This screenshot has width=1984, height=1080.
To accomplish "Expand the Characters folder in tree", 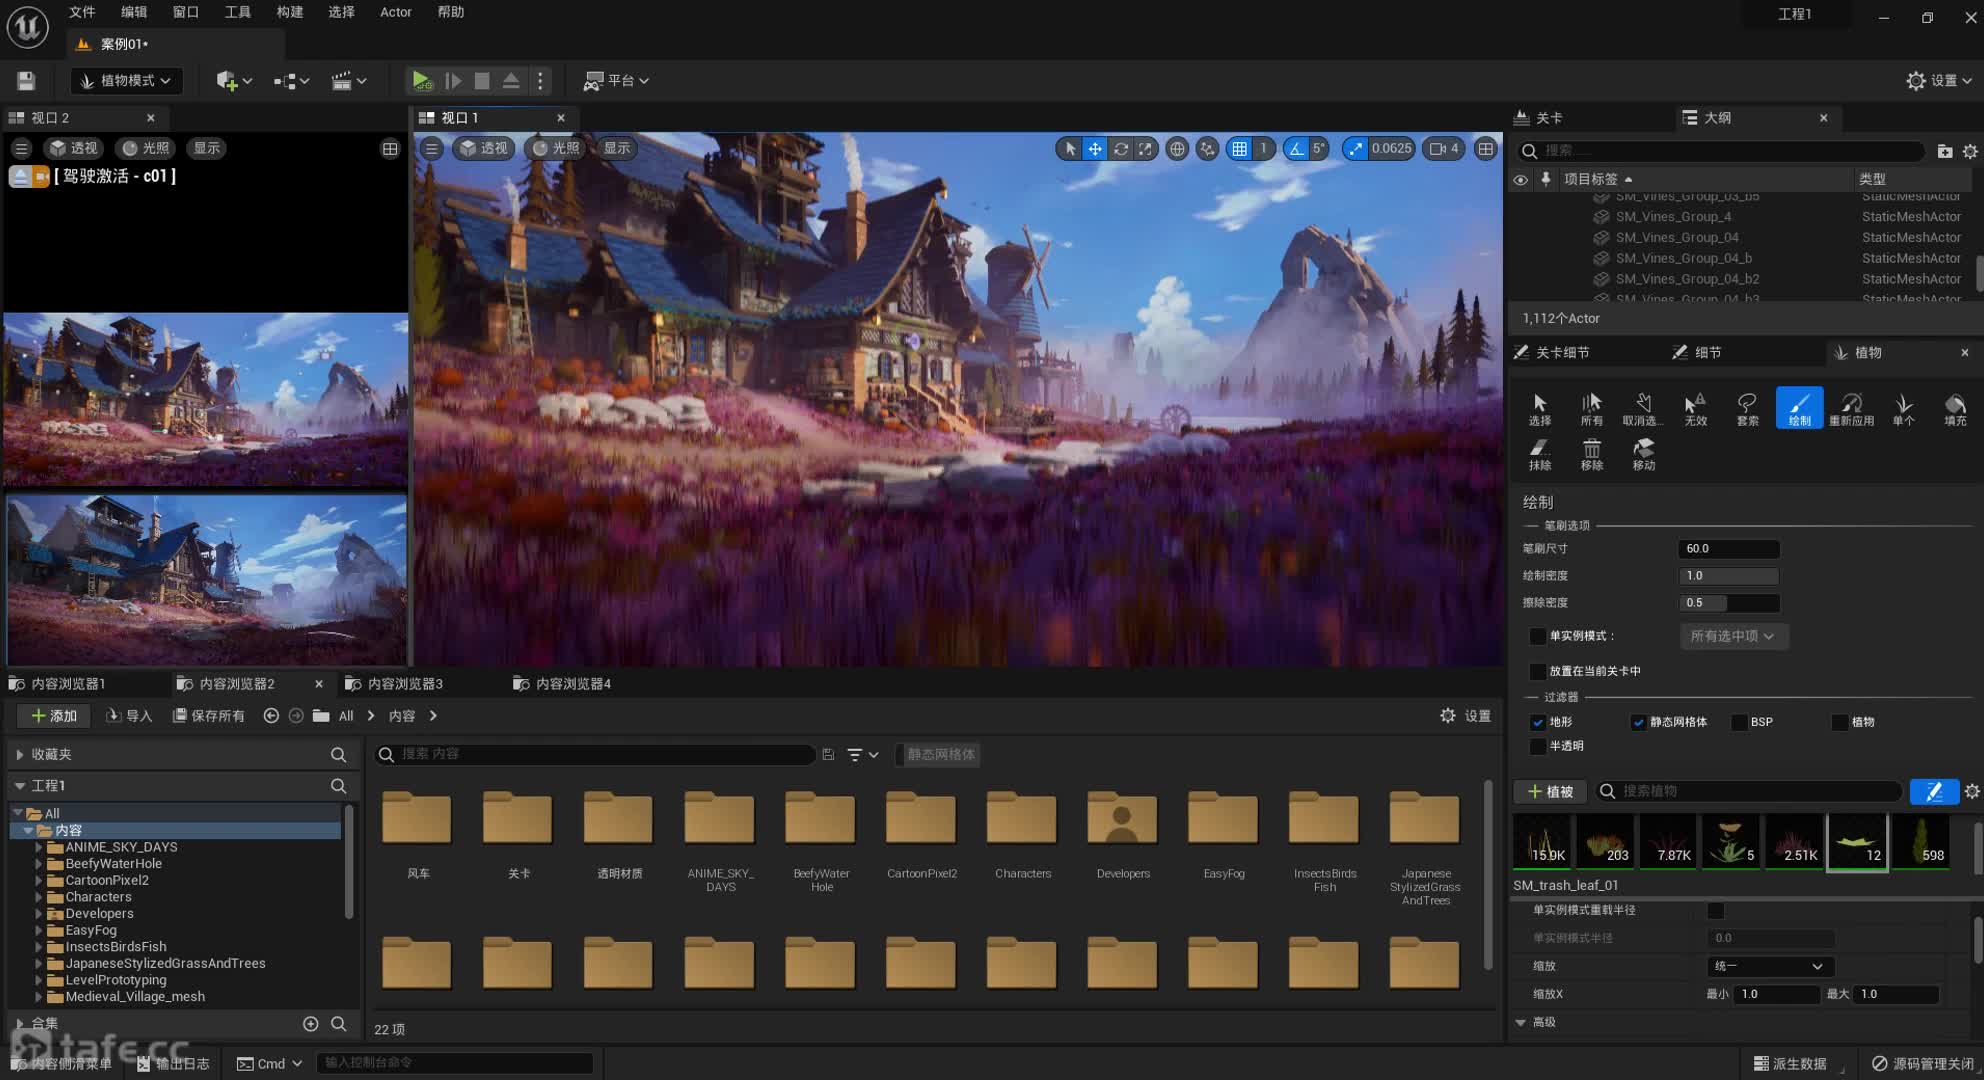I will (39, 897).
